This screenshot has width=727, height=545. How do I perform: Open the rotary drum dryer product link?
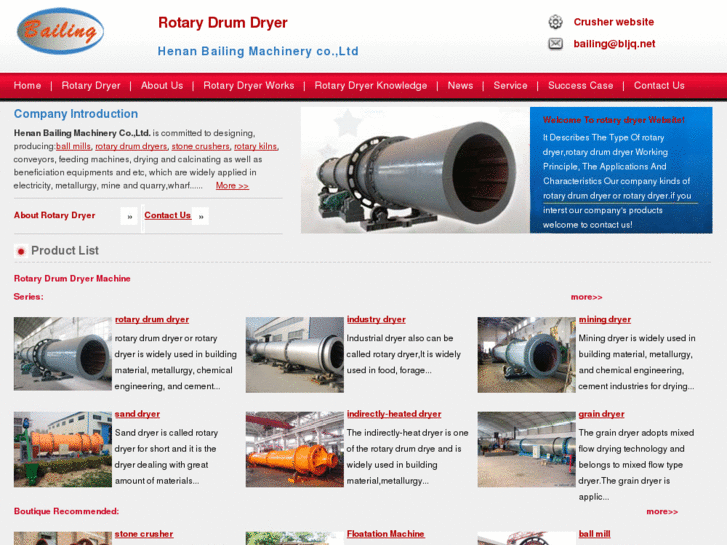point(152,320)
